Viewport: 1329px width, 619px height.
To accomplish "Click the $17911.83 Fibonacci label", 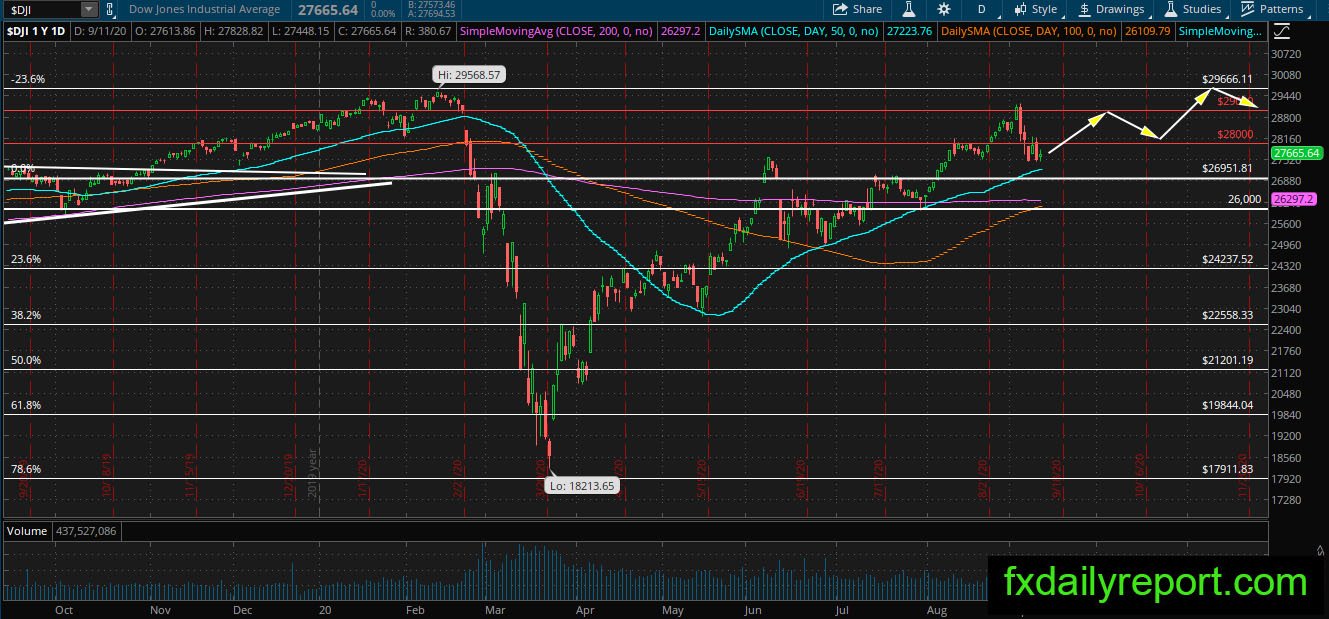I will (1227, 469).
